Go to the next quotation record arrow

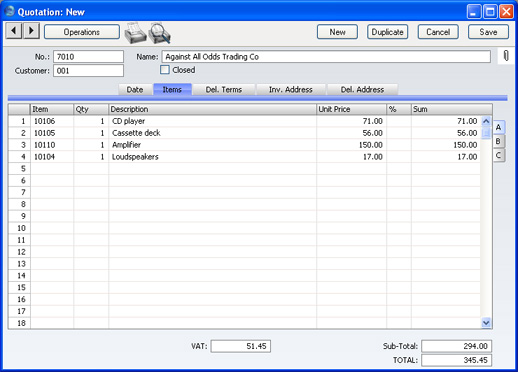[x=31, y=31]
